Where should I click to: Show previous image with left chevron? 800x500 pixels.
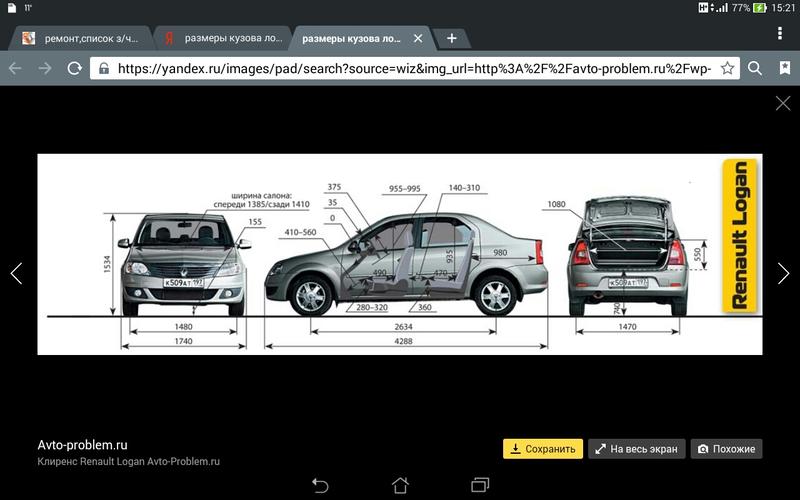(x=16, y=273)
